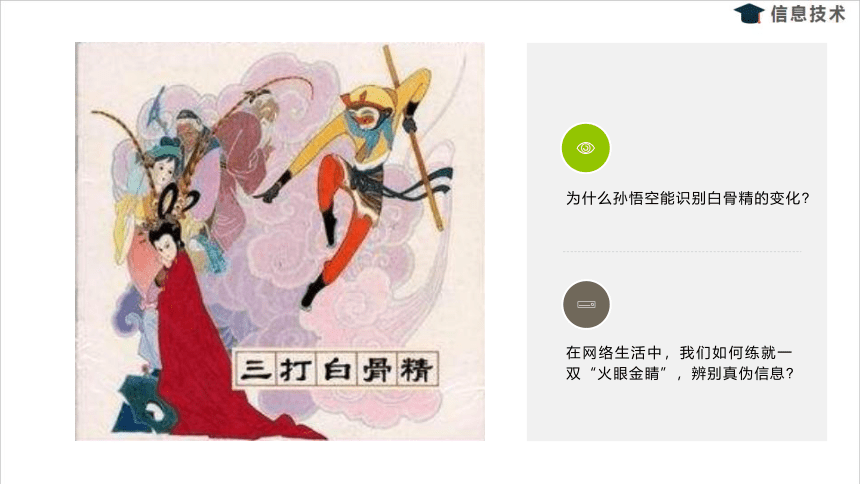860x484 pixels.
Task: Click the dotted divider line between questions
Action: point(682,251)
